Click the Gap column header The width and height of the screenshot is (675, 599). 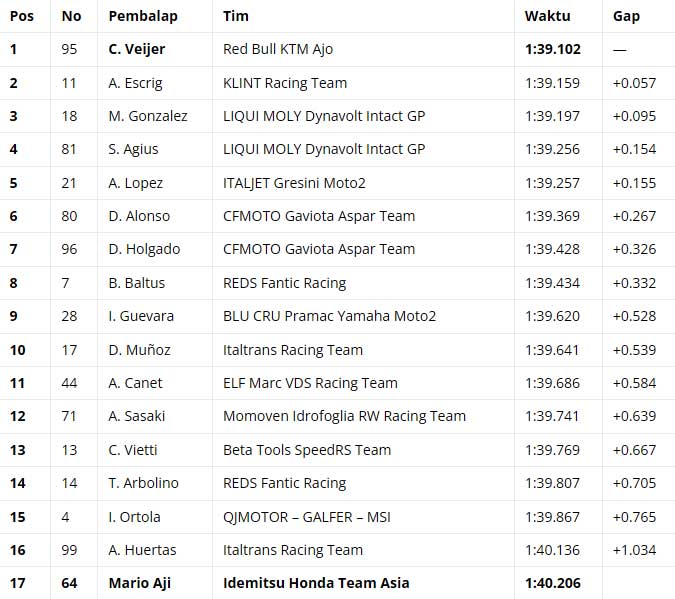[x=626, y=16]
